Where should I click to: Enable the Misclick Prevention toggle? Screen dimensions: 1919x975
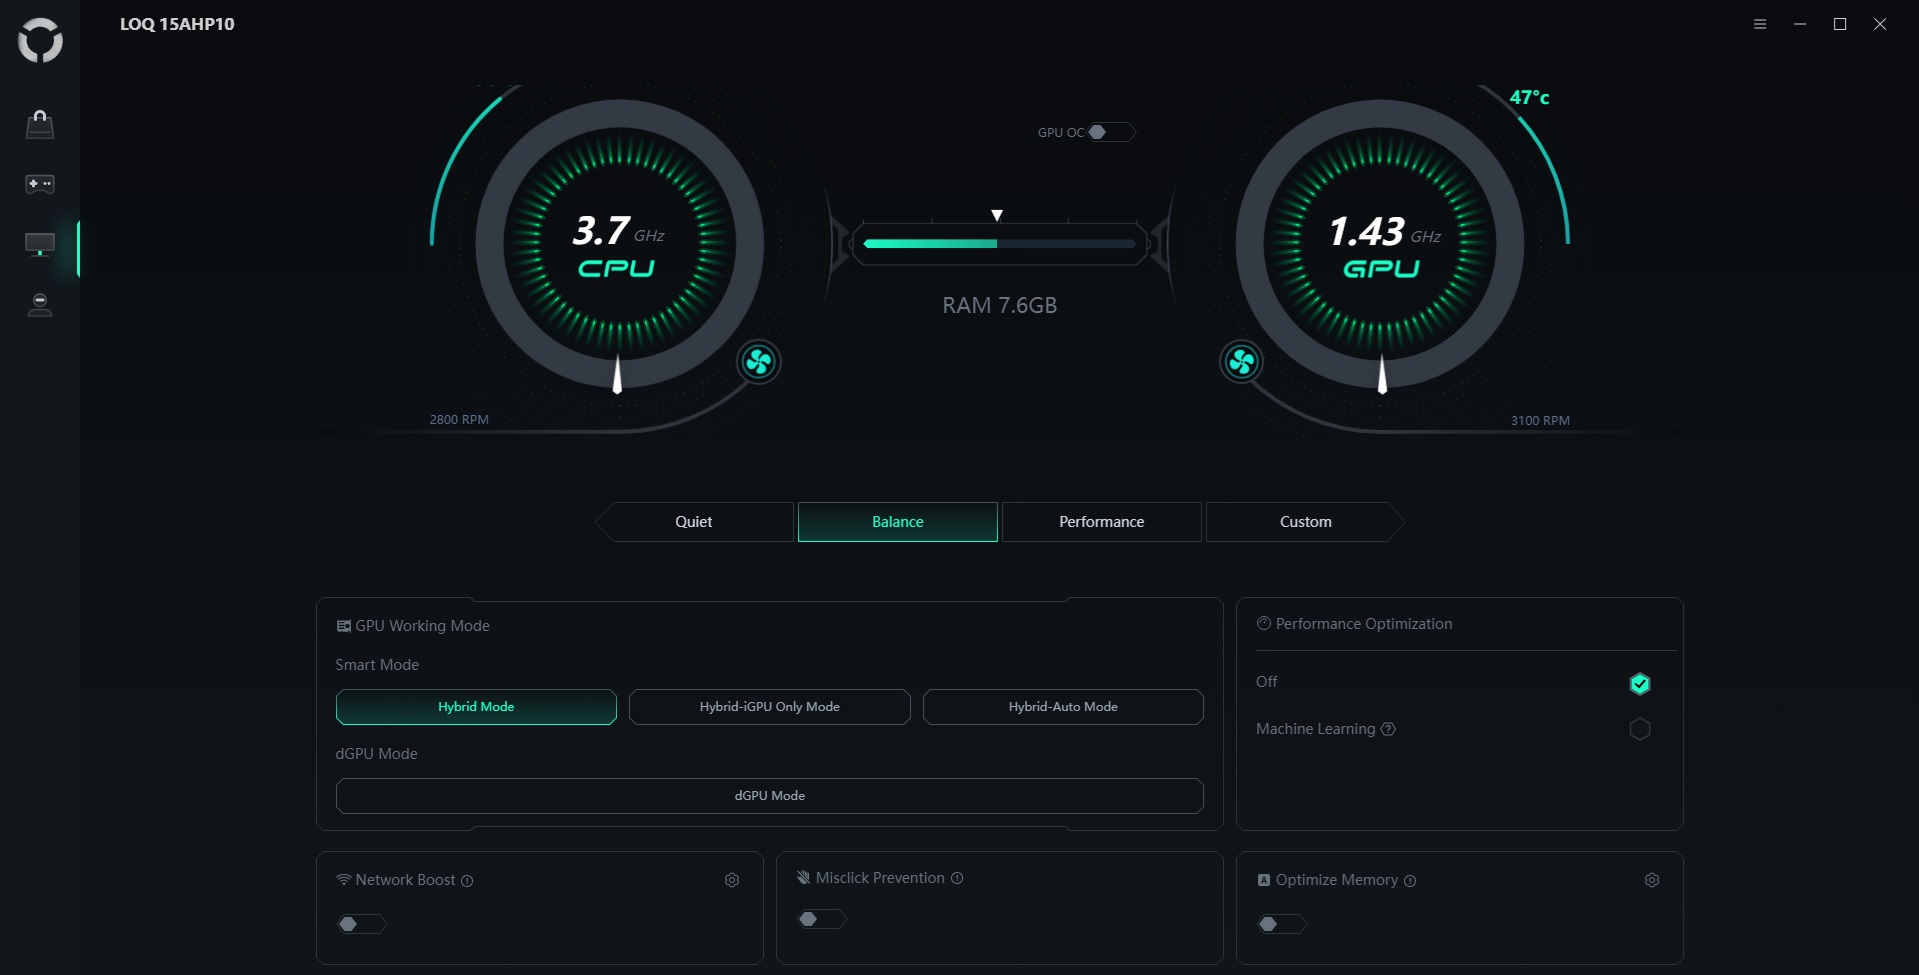(822, 919)
